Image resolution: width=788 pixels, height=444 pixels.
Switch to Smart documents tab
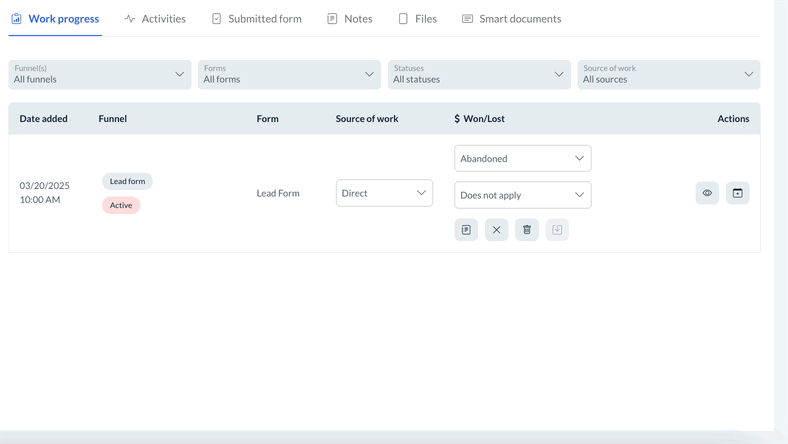[x=511, y=19]
